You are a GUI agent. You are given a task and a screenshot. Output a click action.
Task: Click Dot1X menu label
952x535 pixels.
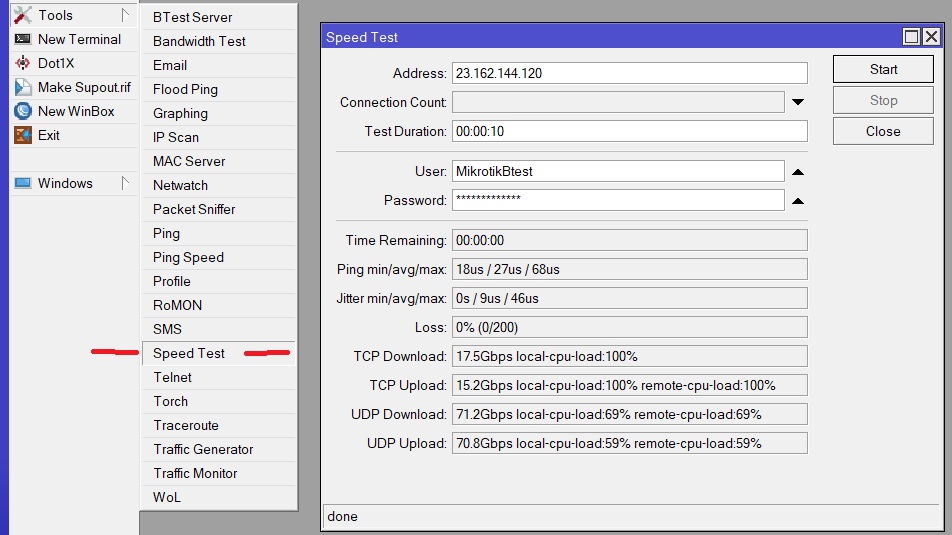pos(56,63)
